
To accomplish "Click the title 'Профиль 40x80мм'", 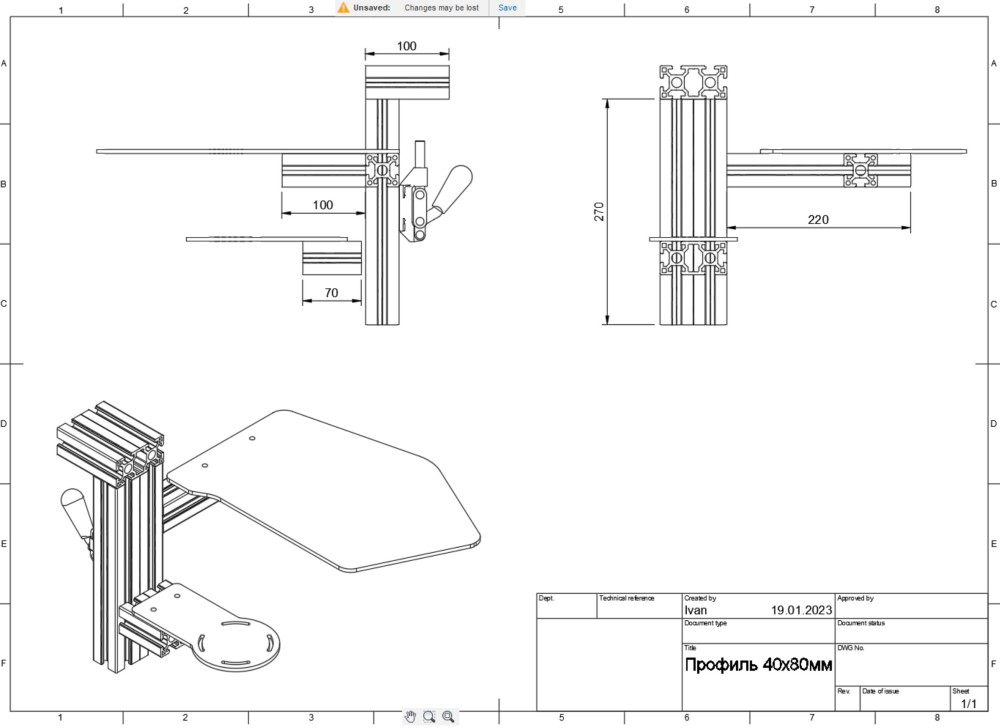I will [758, 665].
